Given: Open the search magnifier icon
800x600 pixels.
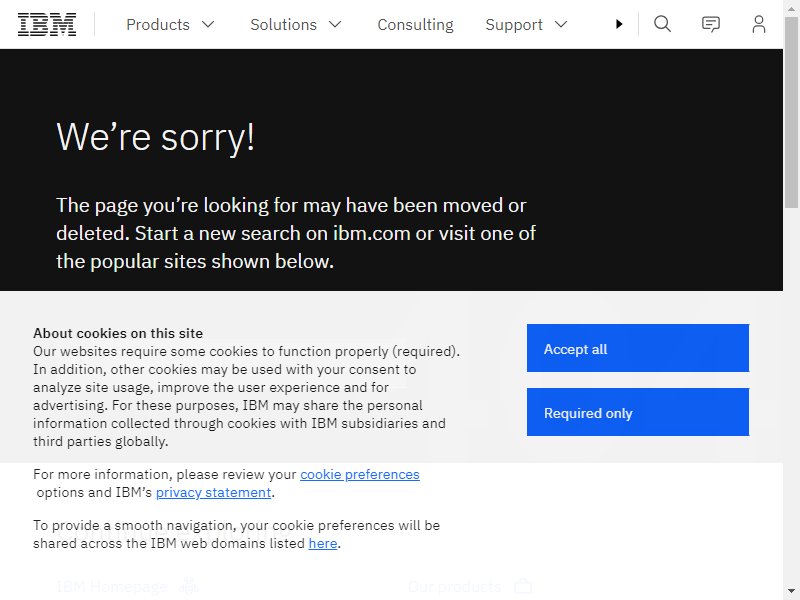Looking at the screenshot, I should point(662,24).
